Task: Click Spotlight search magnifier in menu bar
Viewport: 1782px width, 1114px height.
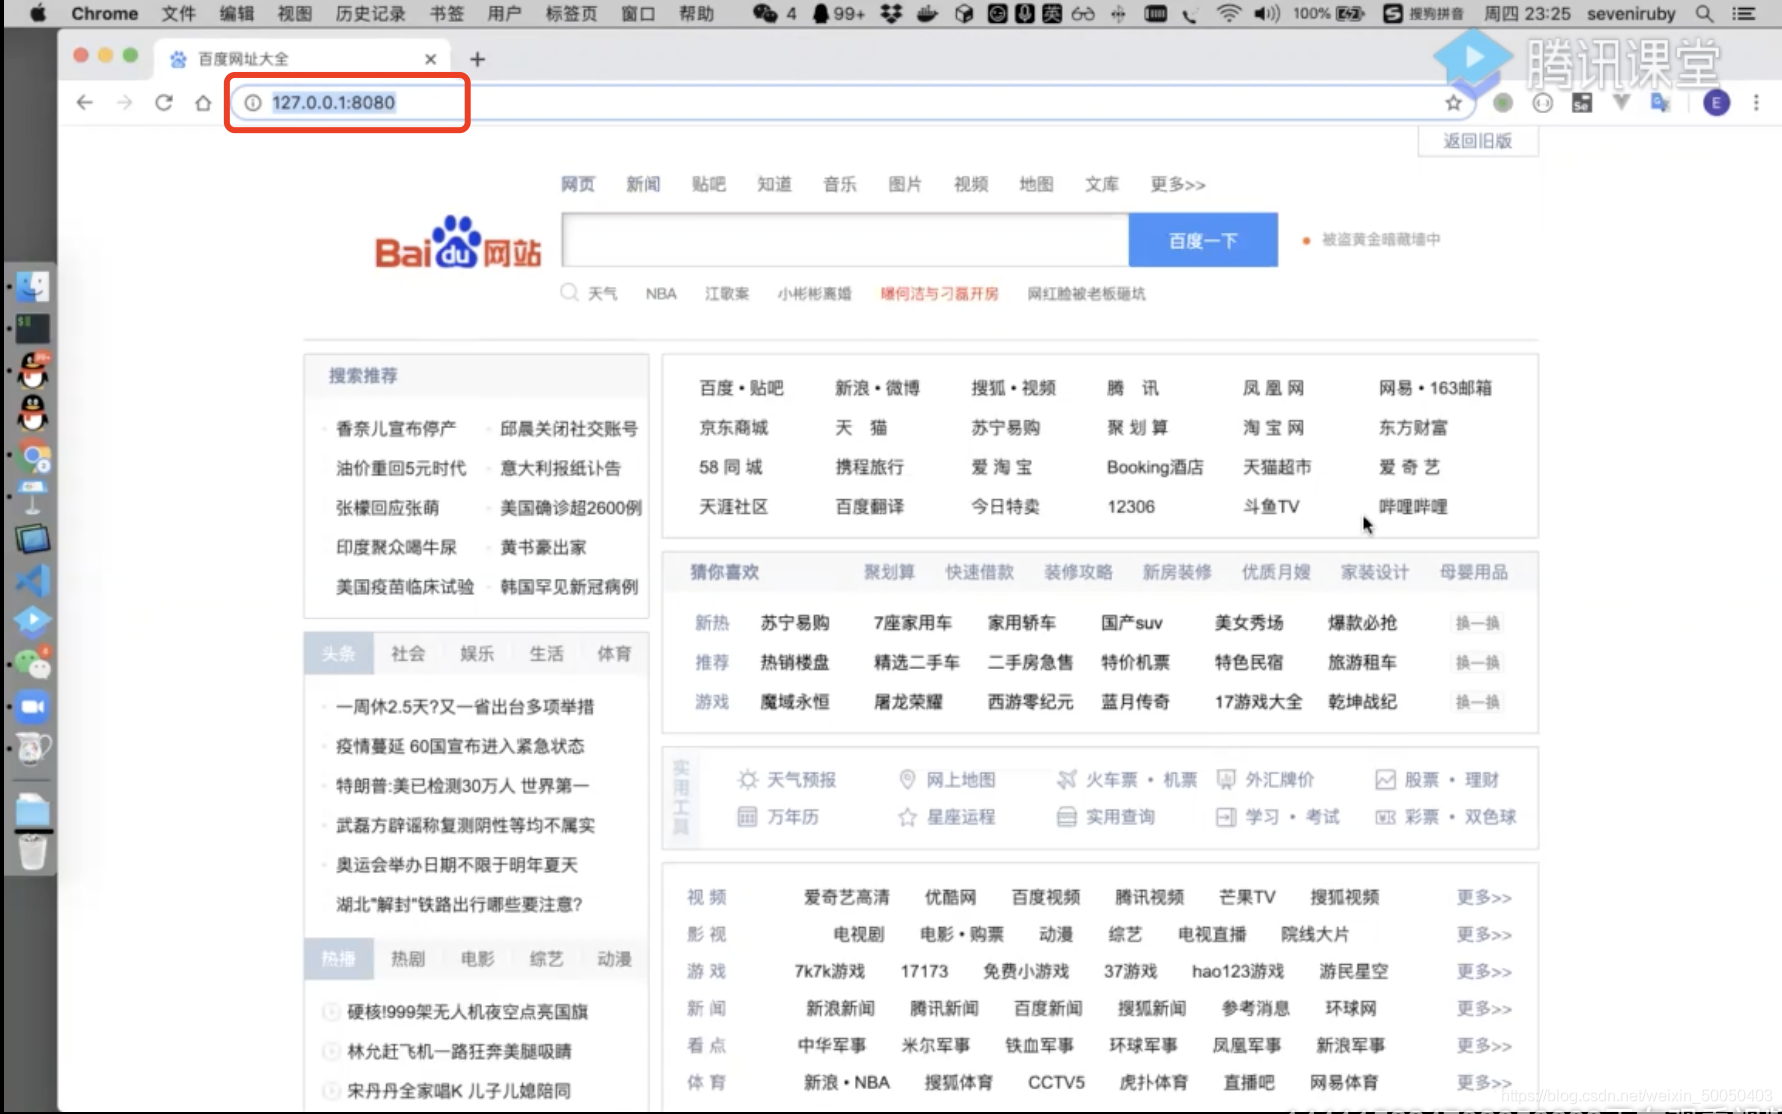Action: (x=1704, y=13)
